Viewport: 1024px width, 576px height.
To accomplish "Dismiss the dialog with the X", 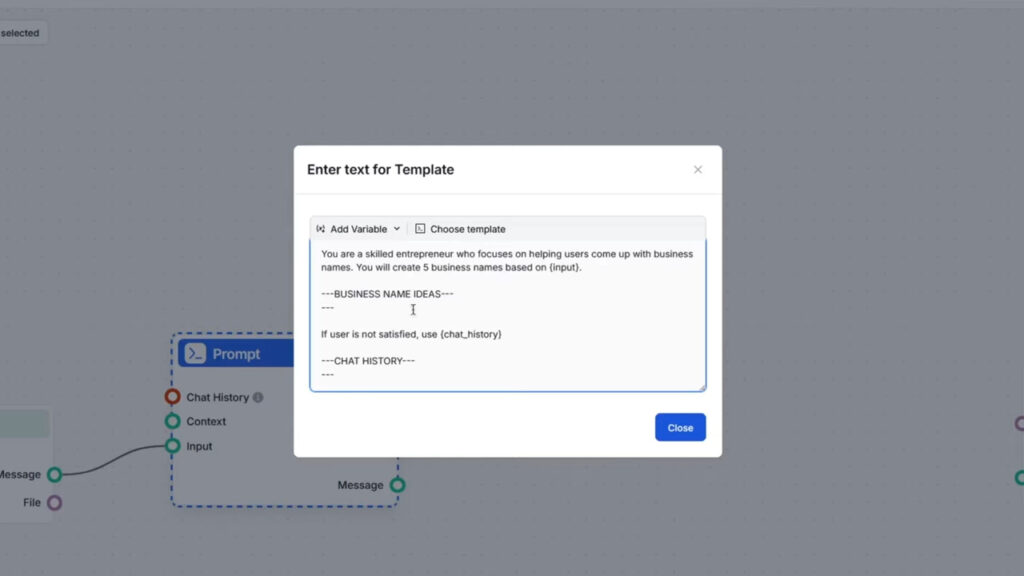I will coord(697,169).
